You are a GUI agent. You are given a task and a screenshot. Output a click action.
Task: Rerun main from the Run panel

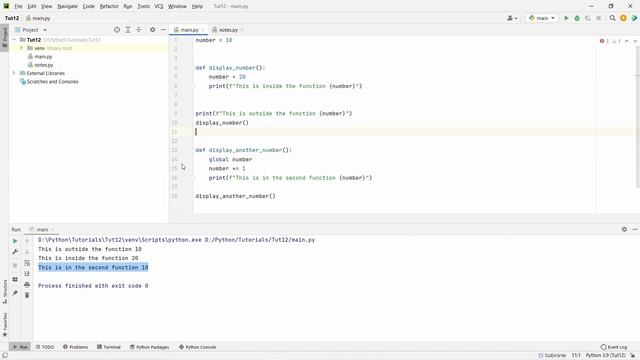click(15, 241)
